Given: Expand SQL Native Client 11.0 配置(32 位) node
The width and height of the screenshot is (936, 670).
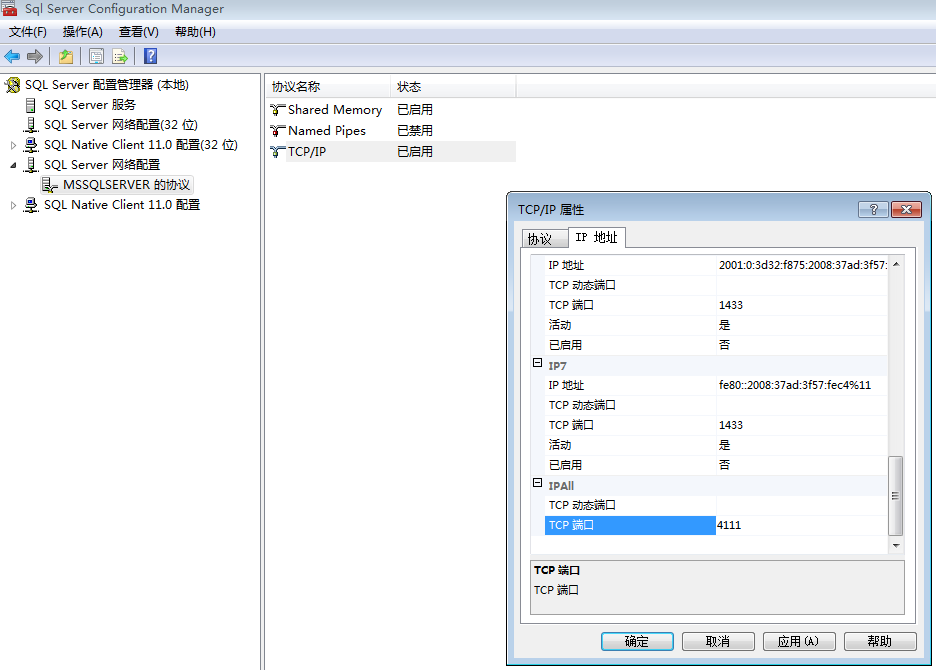Looking at the screenshot, I should tap(13, 145).
